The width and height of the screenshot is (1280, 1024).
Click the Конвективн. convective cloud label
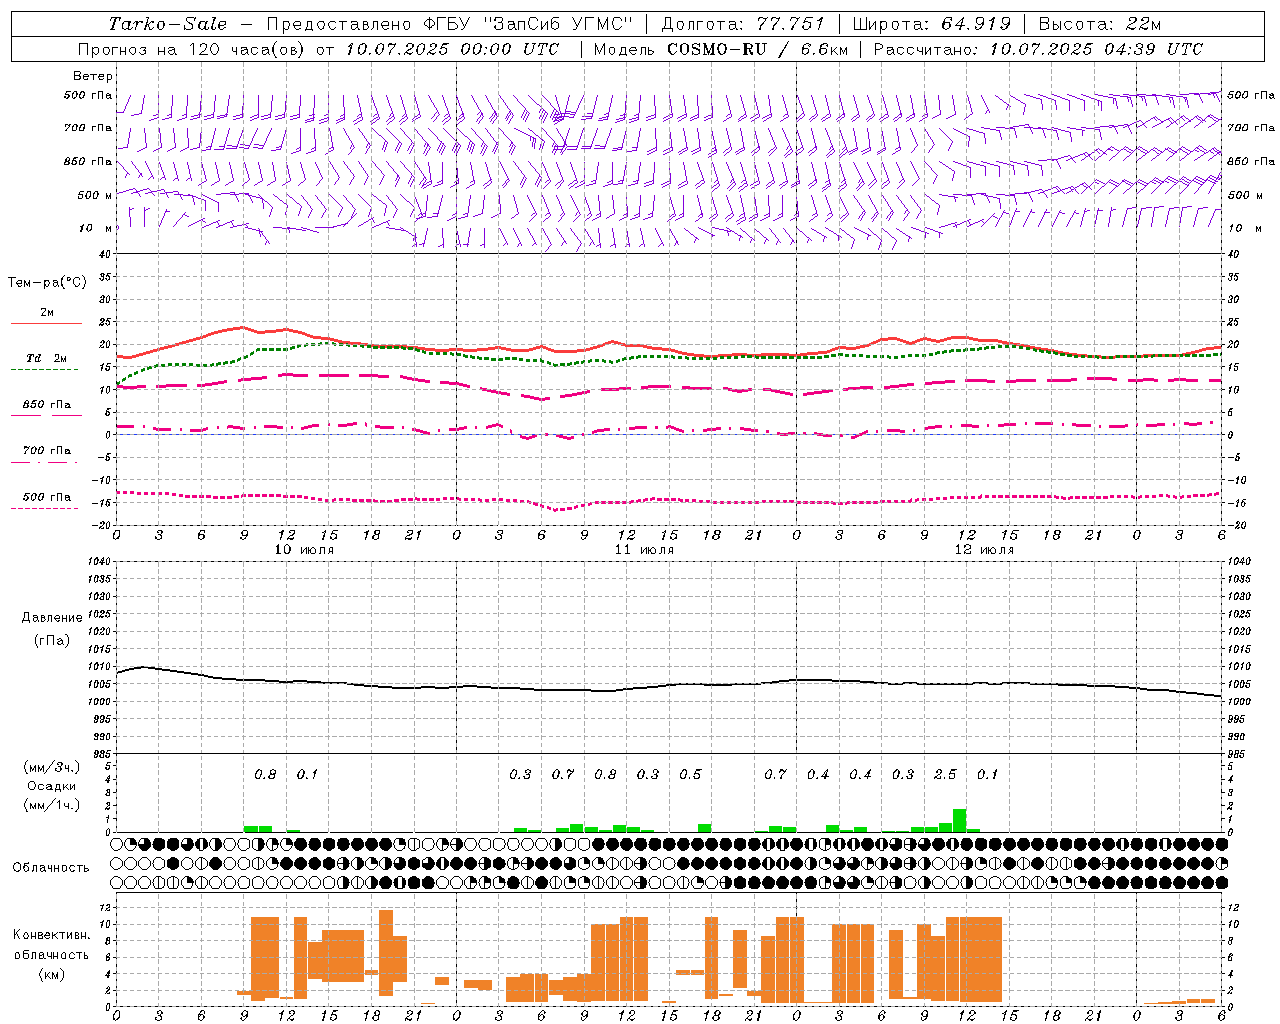(x=52, y=935)
